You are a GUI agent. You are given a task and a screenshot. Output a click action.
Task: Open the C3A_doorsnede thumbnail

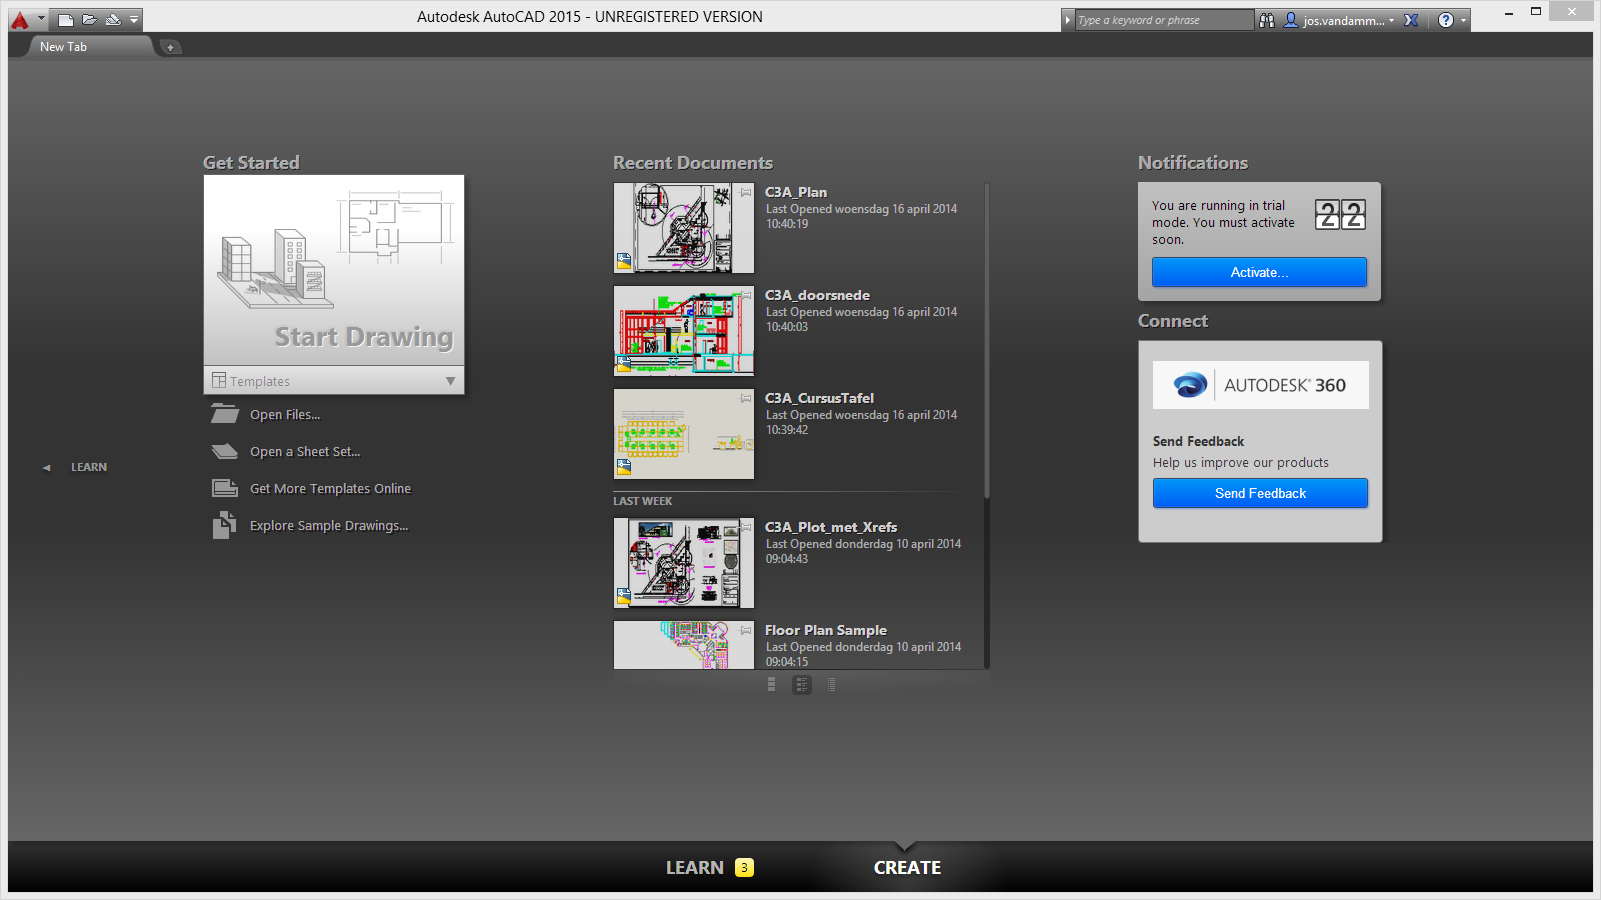click(x=684, y=331)
